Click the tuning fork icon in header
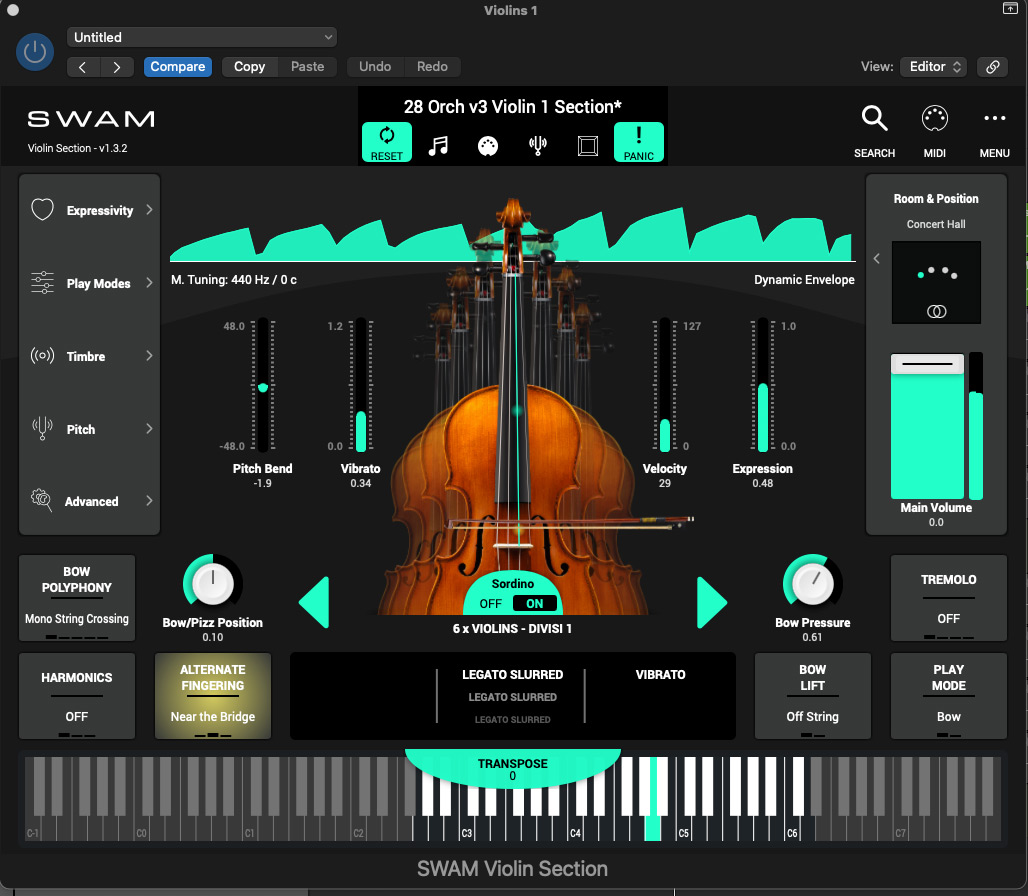The height and width of the screenshot is (896, 1028). pyautogui.click(x=538, y=146)
